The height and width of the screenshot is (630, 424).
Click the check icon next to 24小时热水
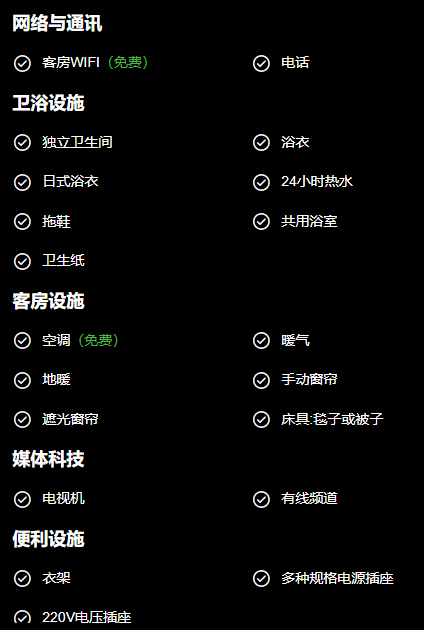pos(261,182)
